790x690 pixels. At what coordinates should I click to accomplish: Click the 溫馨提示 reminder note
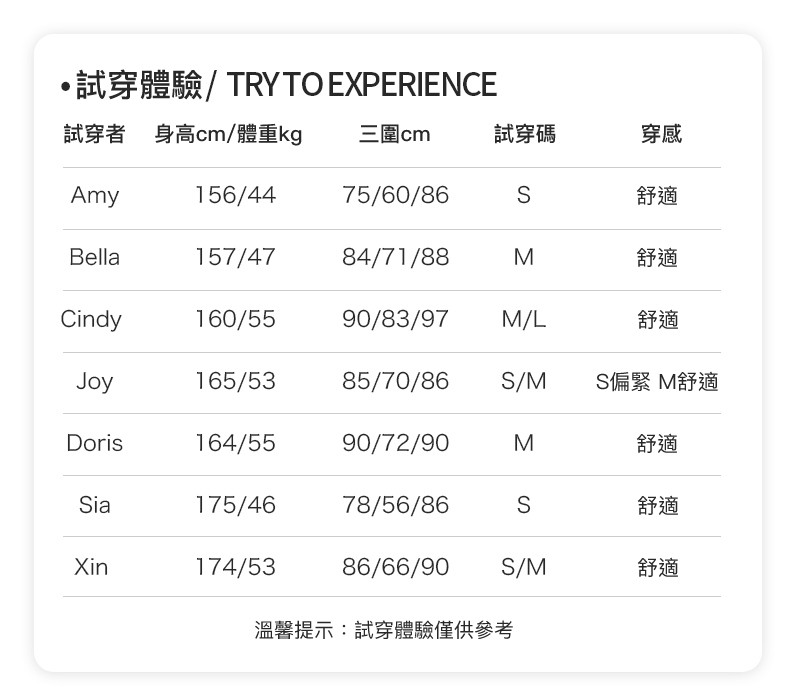[x=383, y=630]
